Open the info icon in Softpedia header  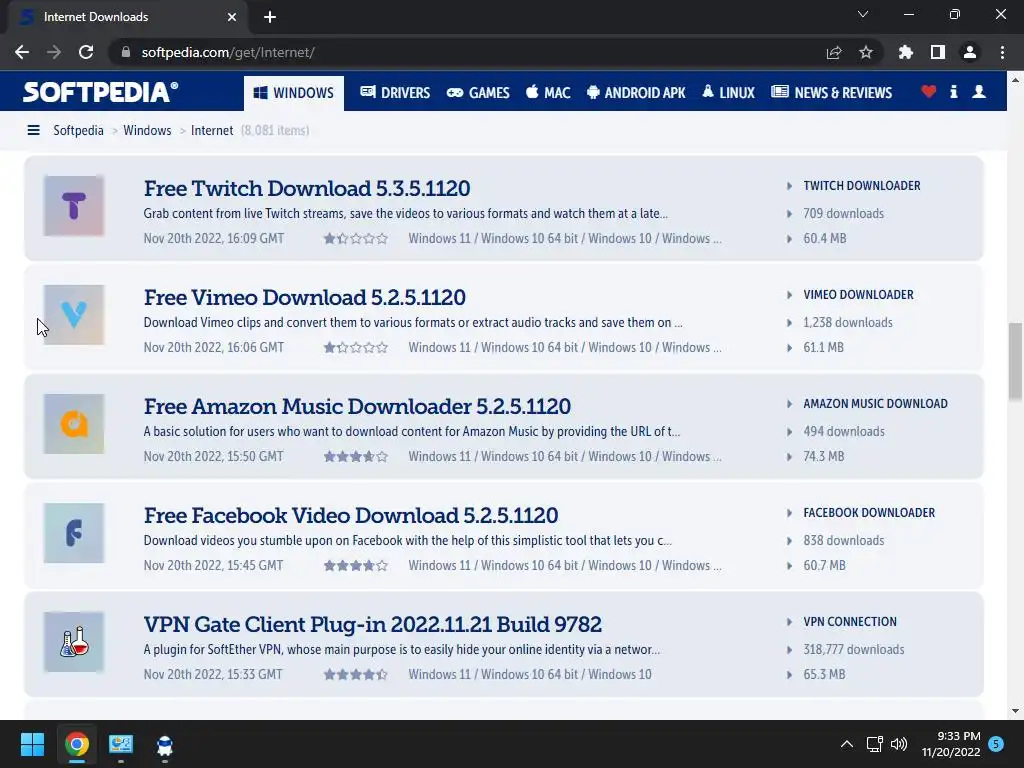(x=954, y=92)
